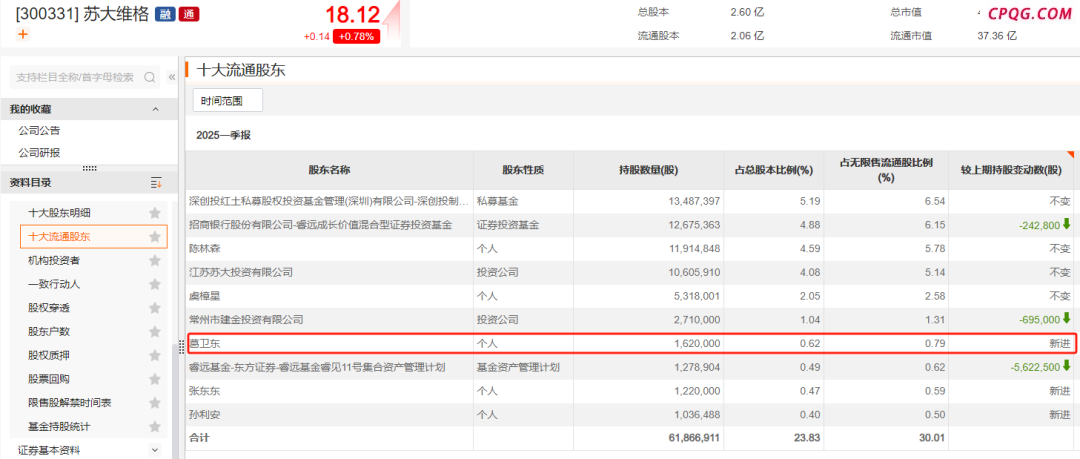Select shareholder 孙利安
The width and height of the screenshot is (1080, 459).
pos(205,415)
